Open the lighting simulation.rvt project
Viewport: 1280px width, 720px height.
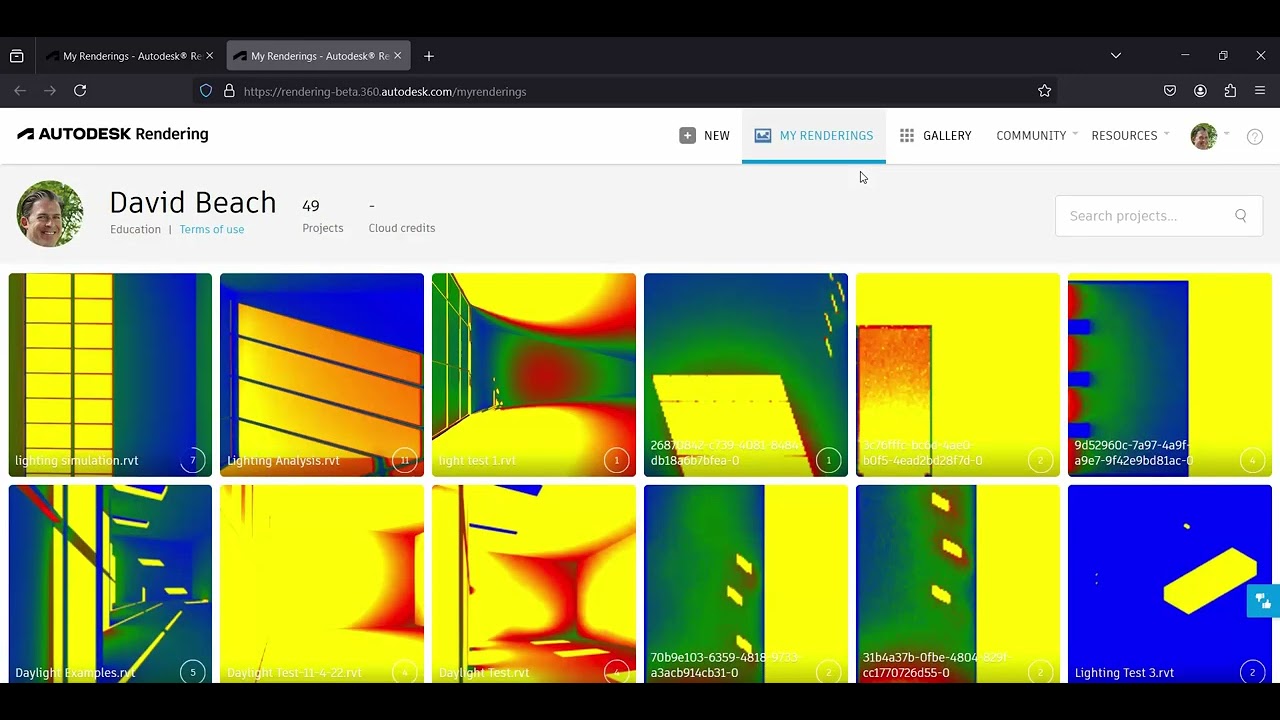(x=110, y=375)
